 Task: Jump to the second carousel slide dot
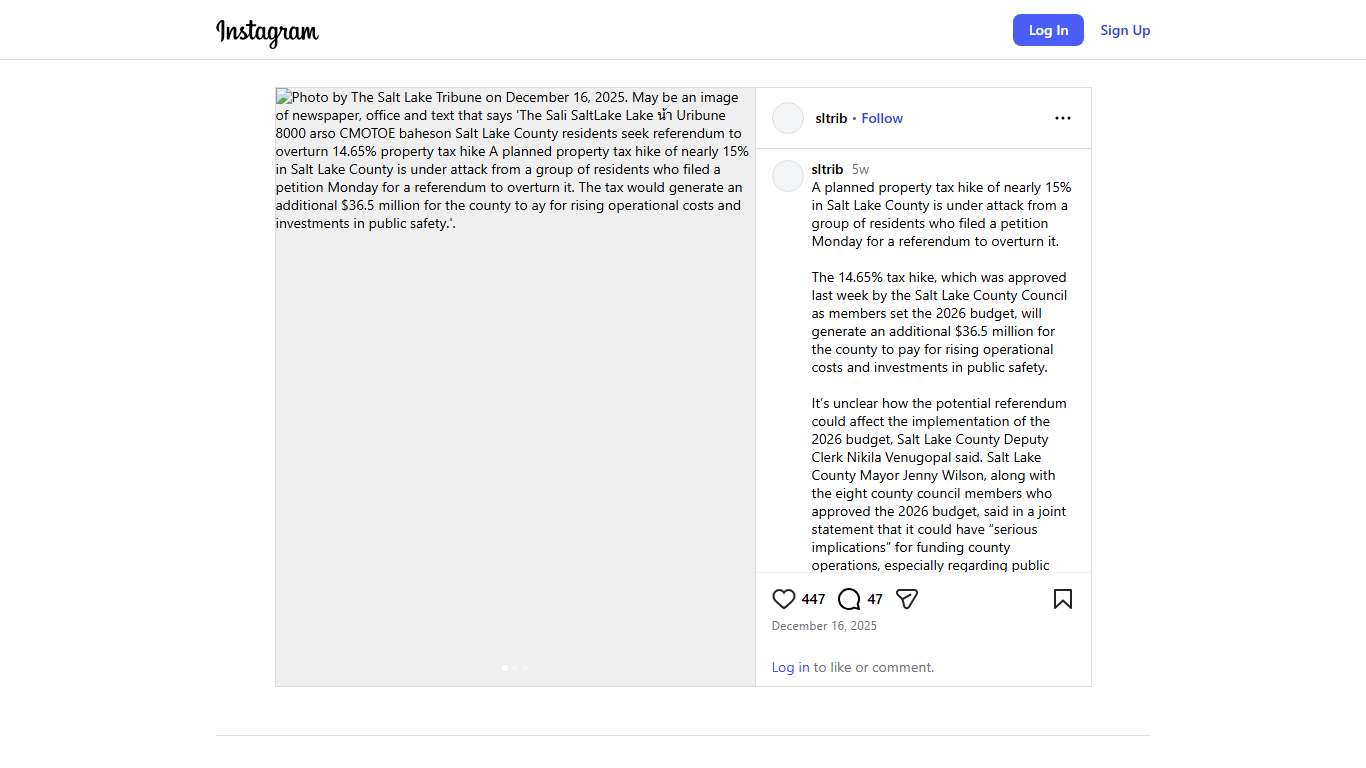click(515, 668)
